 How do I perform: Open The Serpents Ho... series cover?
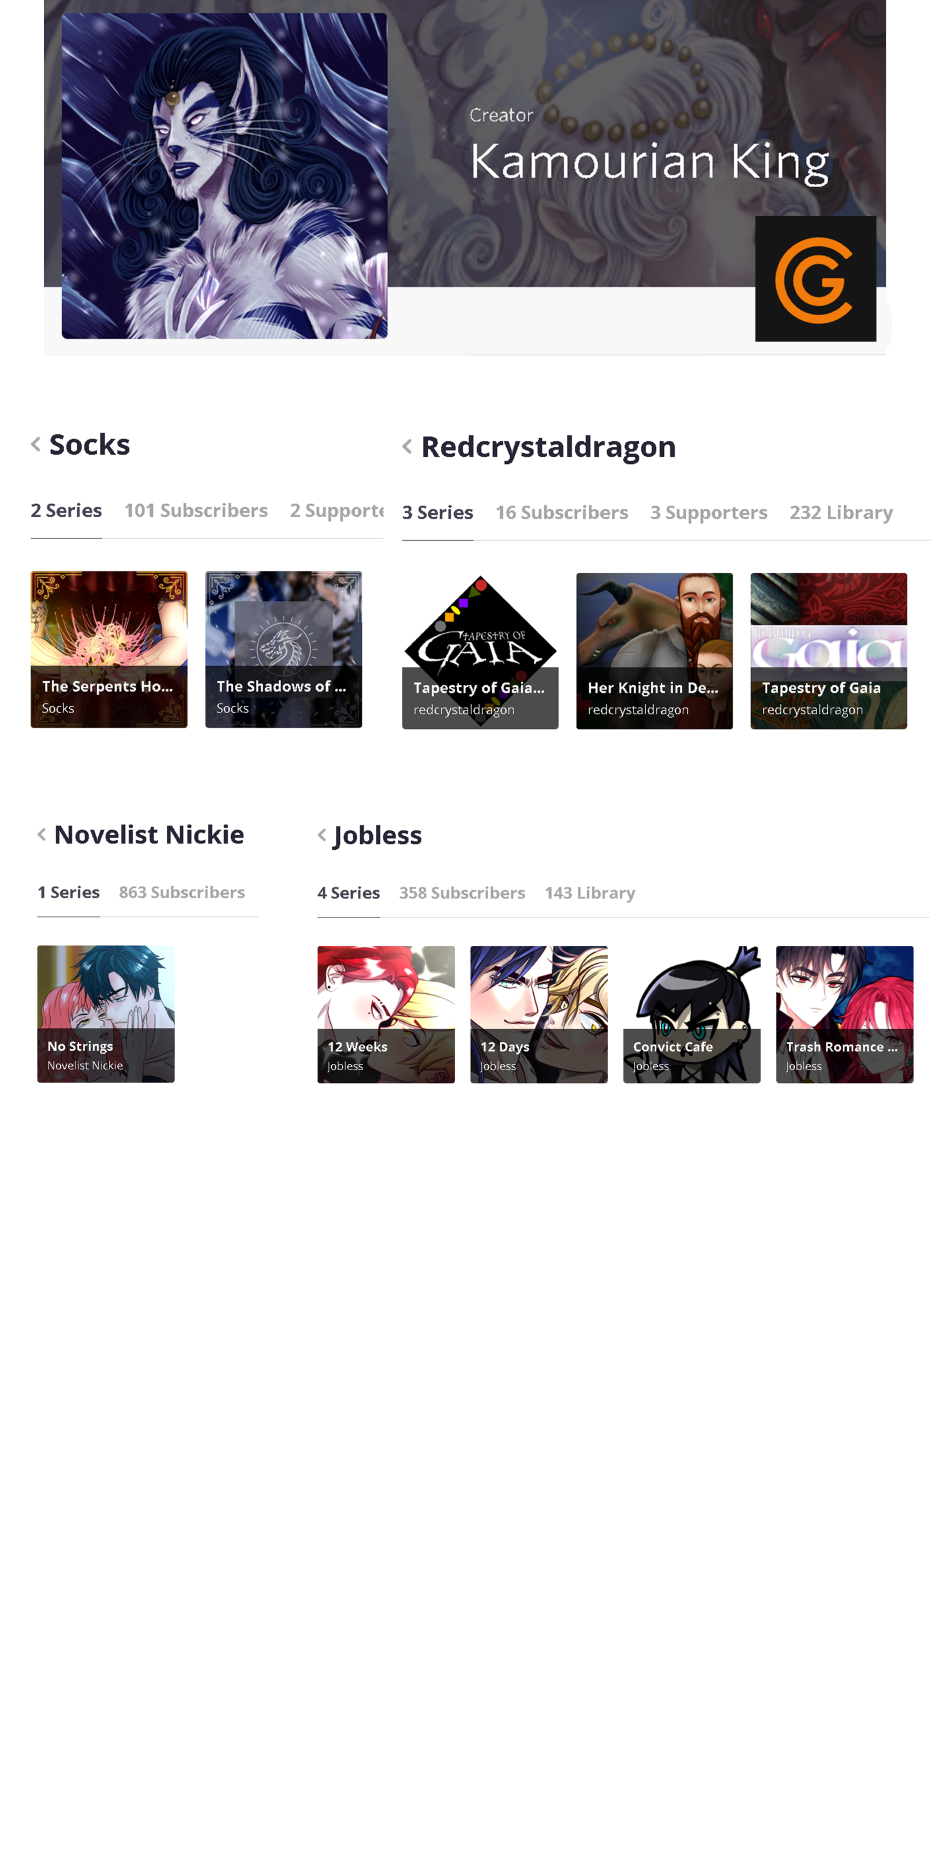pyautogui.click(x=109, y=649)
